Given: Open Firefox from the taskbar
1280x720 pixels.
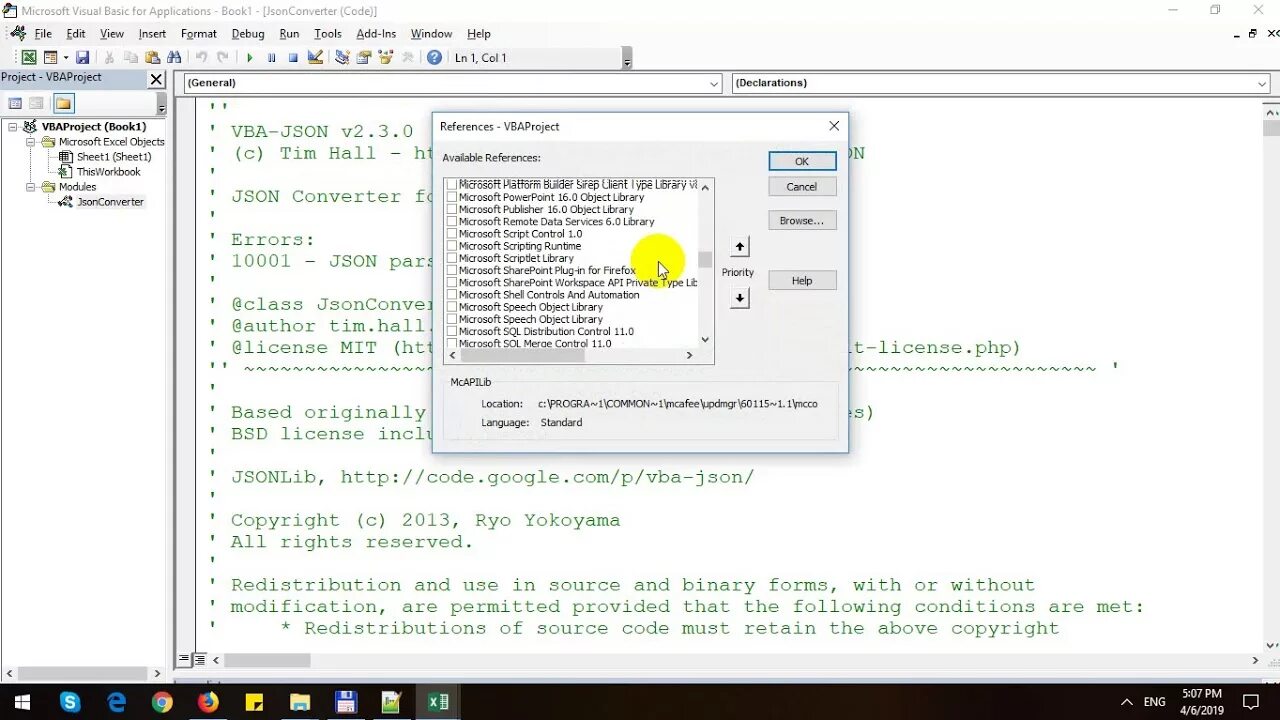Looking at the screenshot, I should pos(208,702).
